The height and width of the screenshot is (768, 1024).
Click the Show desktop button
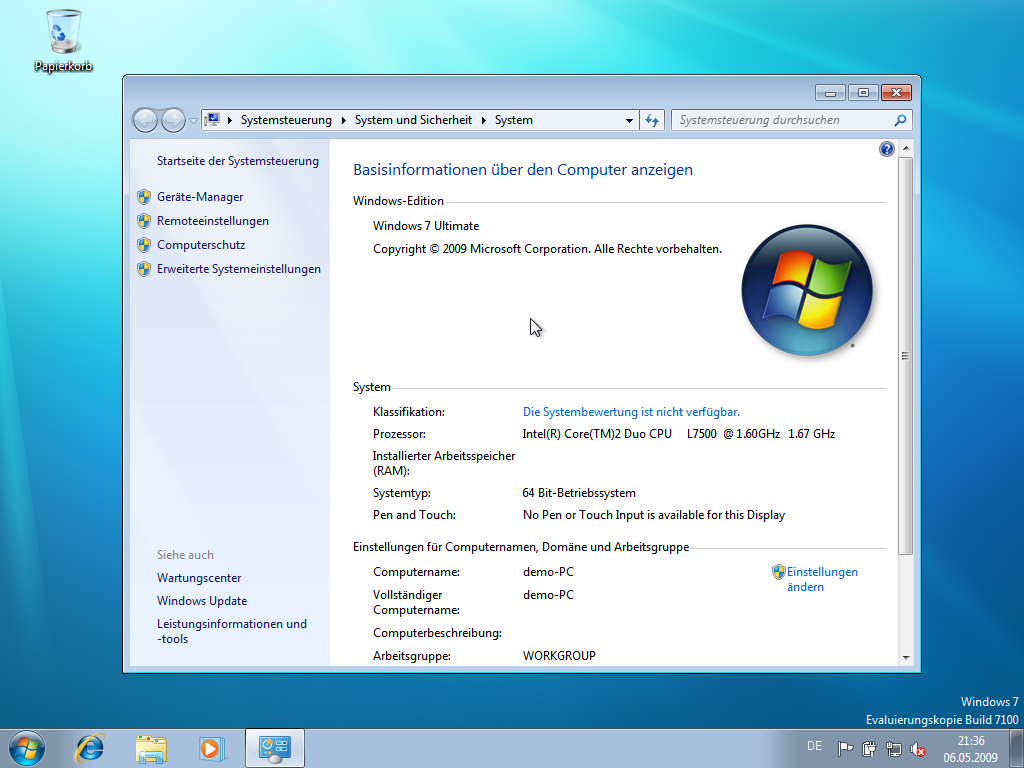click(x=1017, y=748)
